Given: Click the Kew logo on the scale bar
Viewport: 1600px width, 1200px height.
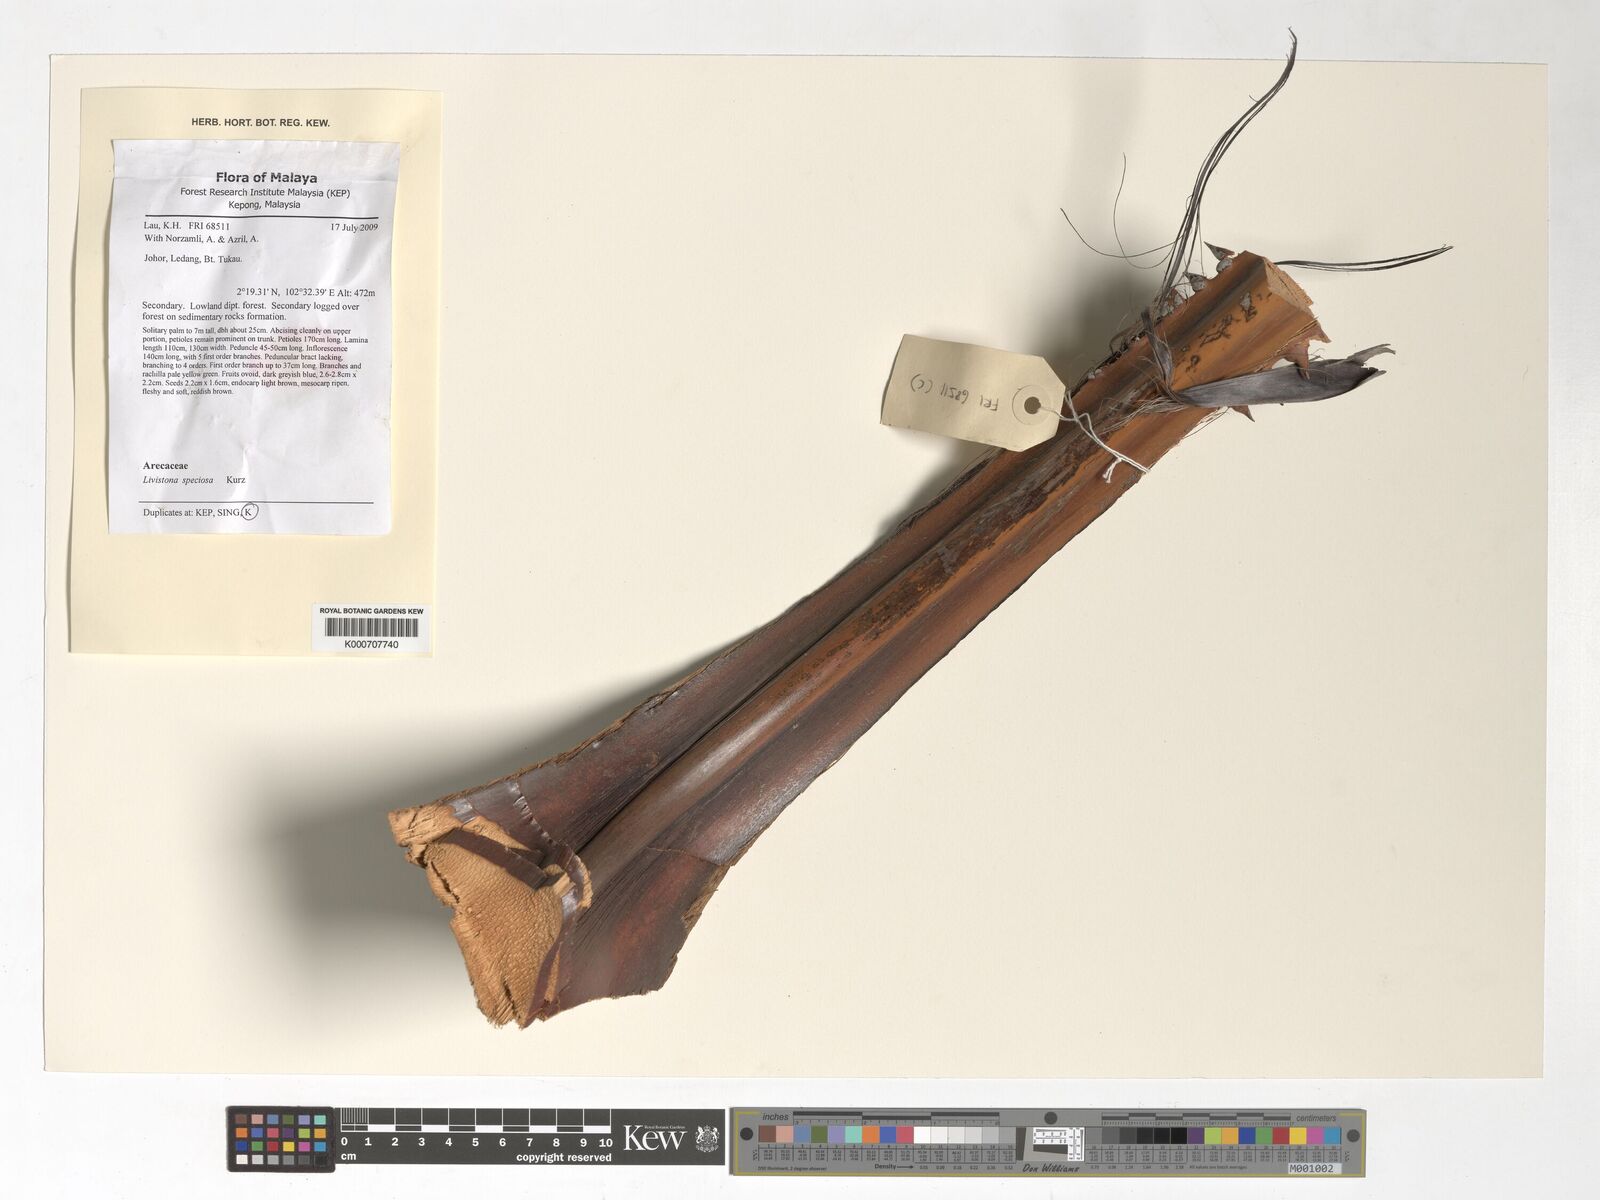Looking at the screenshot, I should click(x=655, y=1138).
